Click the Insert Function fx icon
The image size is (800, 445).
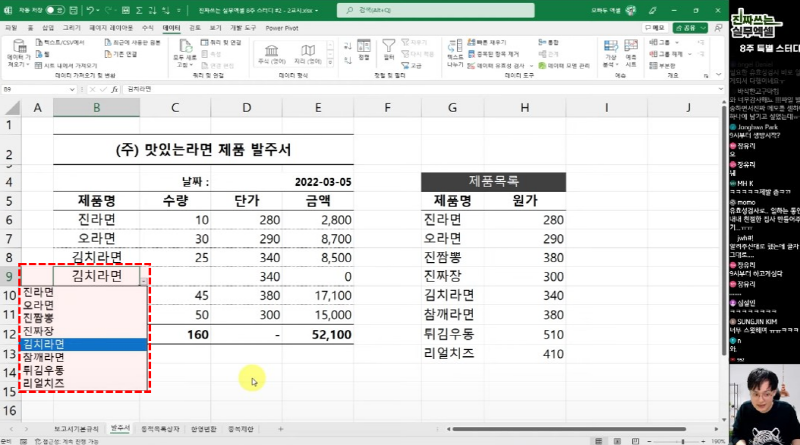(115, 89)
